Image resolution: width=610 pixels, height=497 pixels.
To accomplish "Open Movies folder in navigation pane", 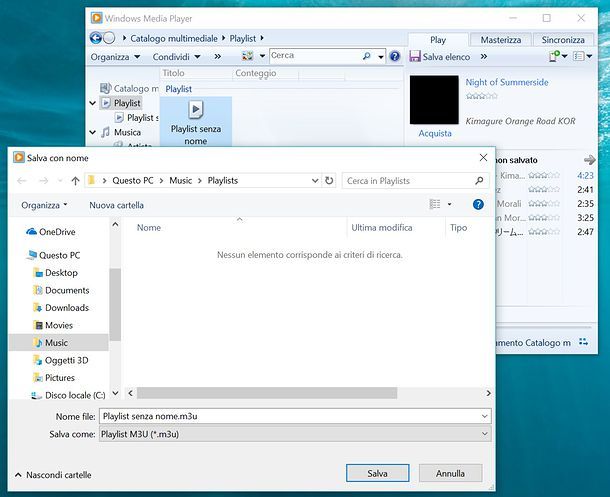I will [53, 325].
